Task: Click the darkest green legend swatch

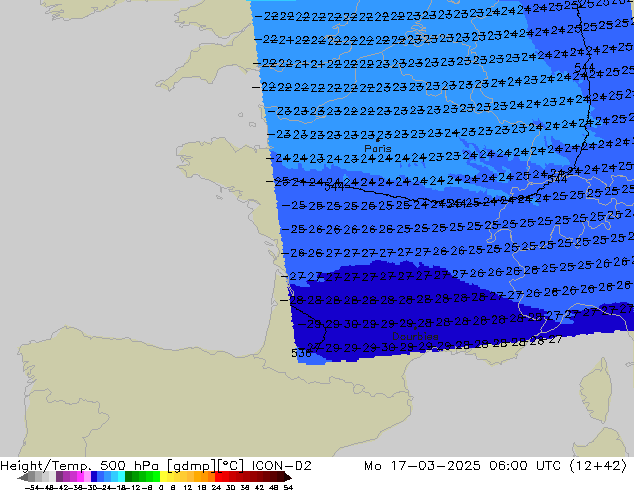Action: pos(128,477)
